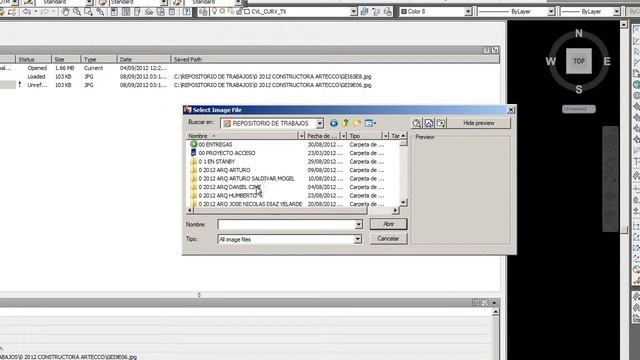
Task: Select the 00 ENTREGAS folder
Action: coord(215,144)
